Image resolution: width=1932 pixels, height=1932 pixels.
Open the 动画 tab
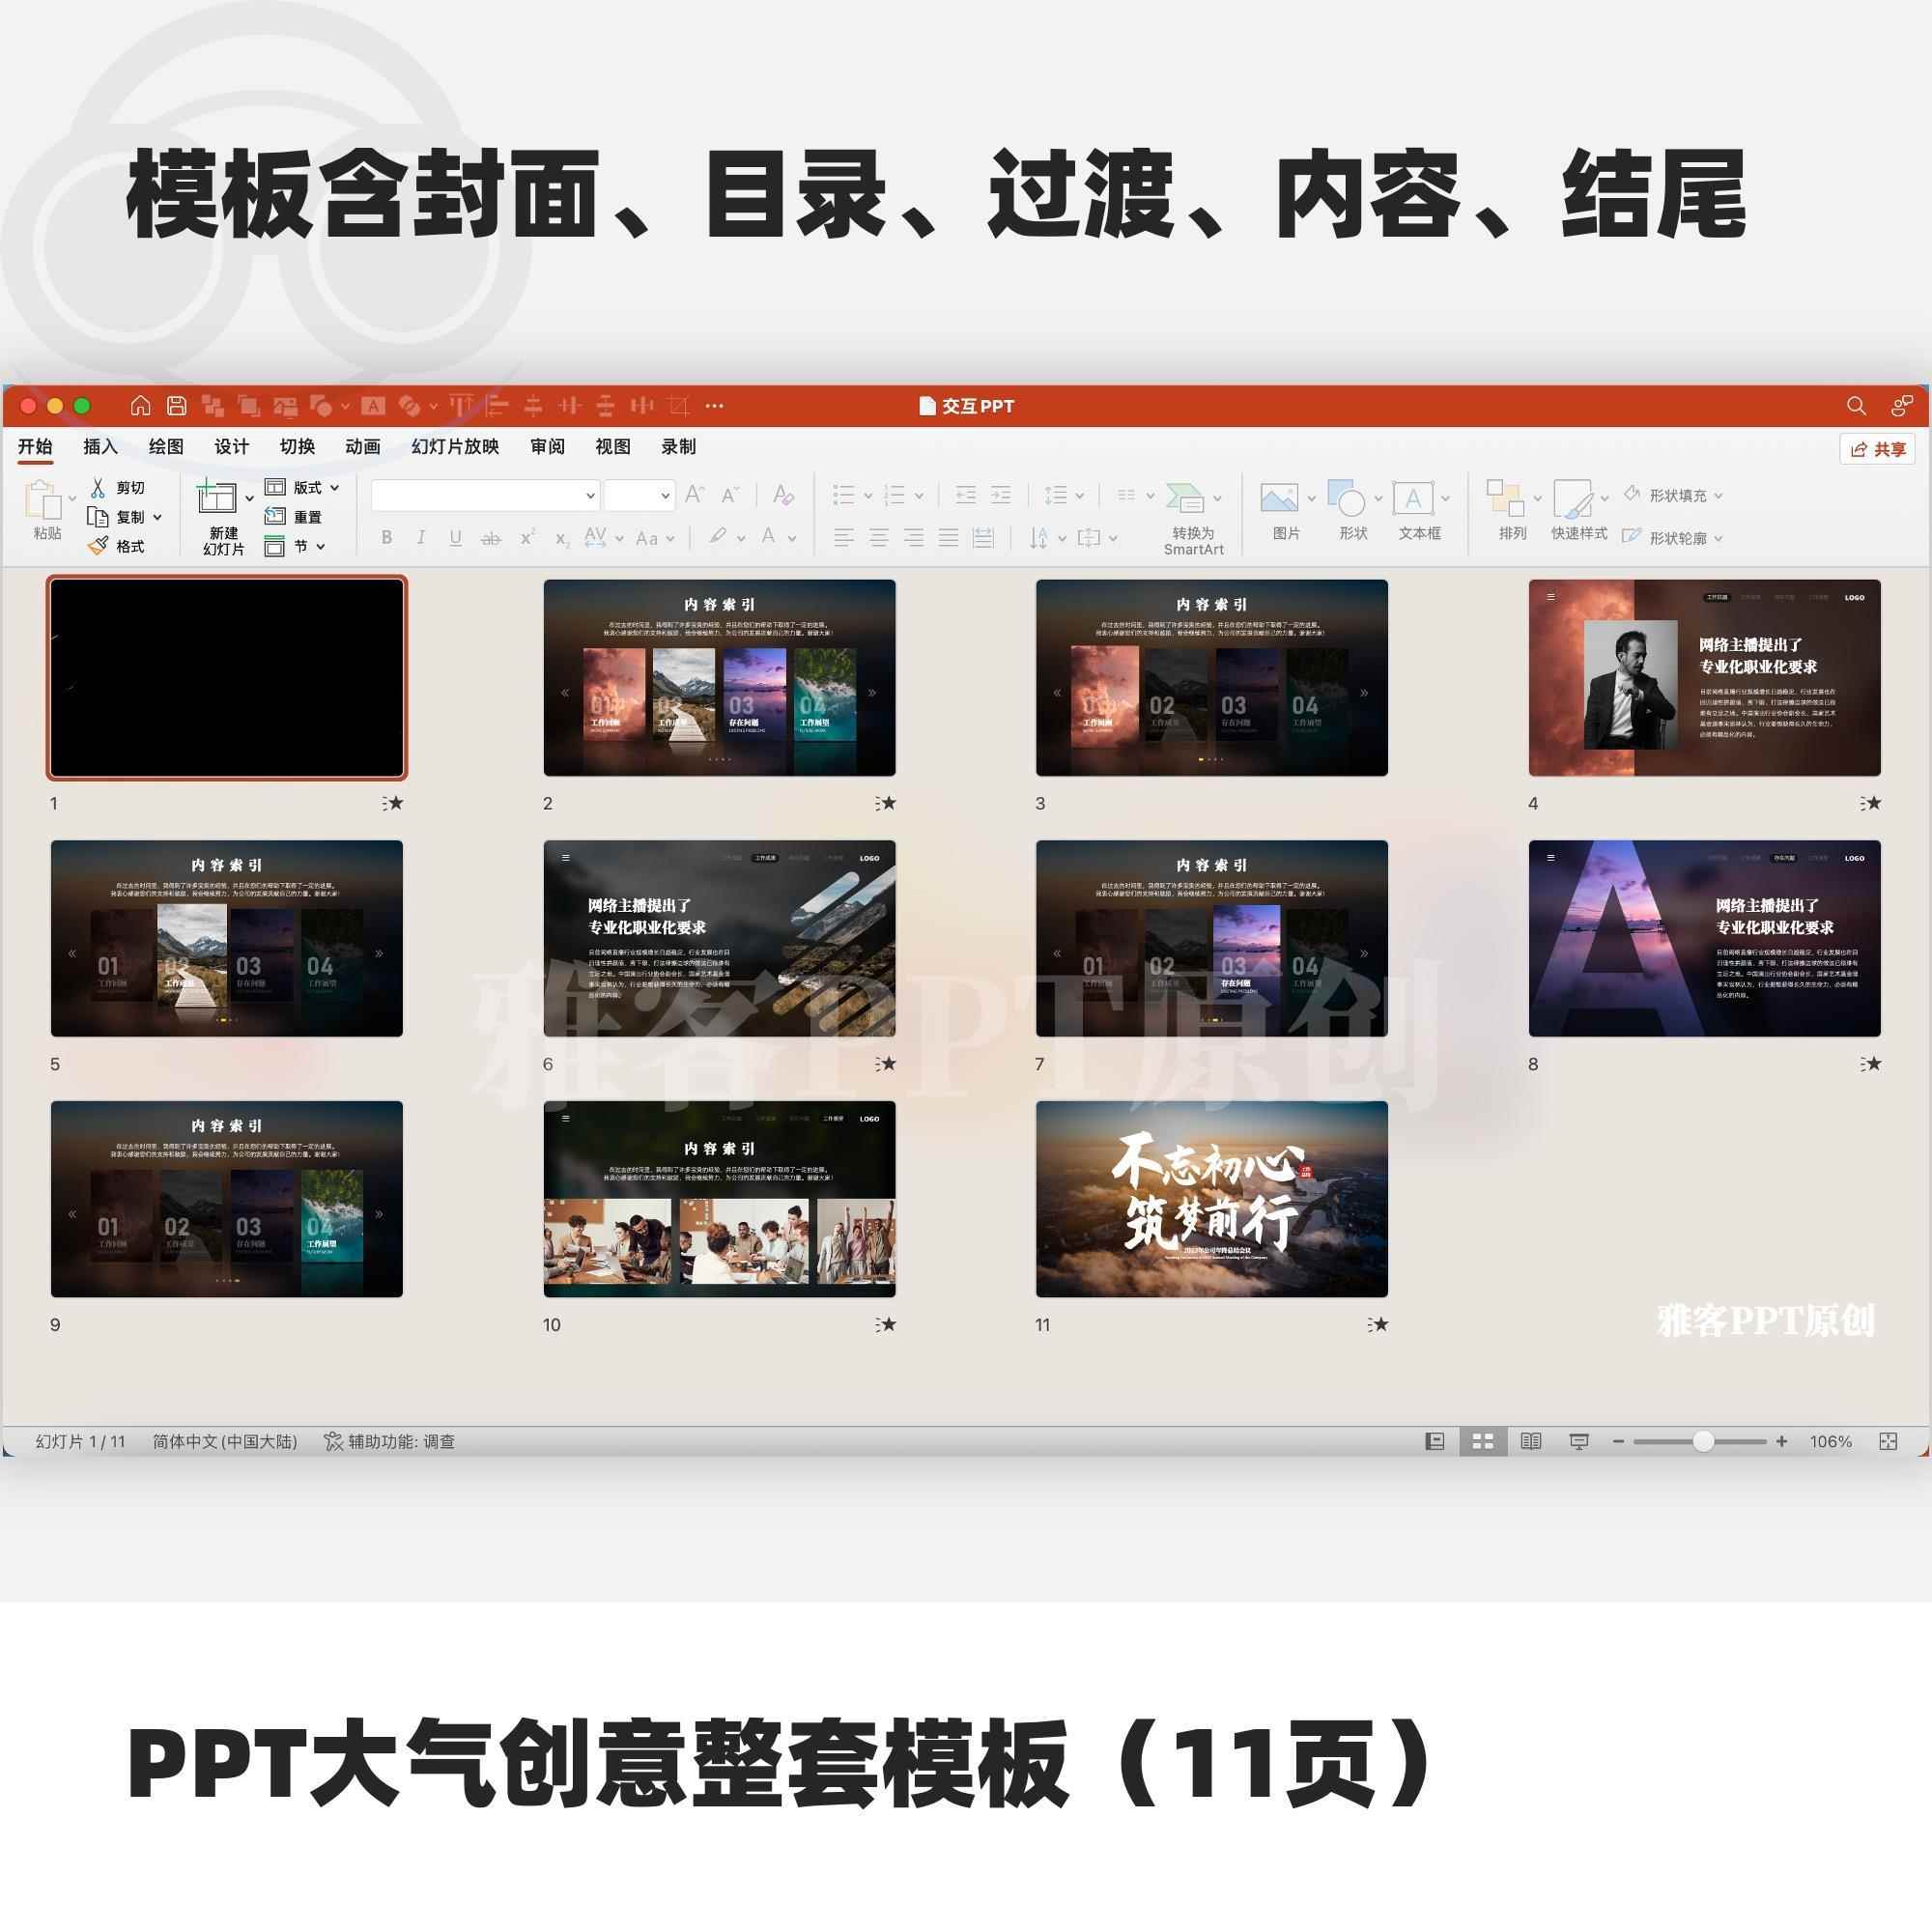click(x=363, y=447)
